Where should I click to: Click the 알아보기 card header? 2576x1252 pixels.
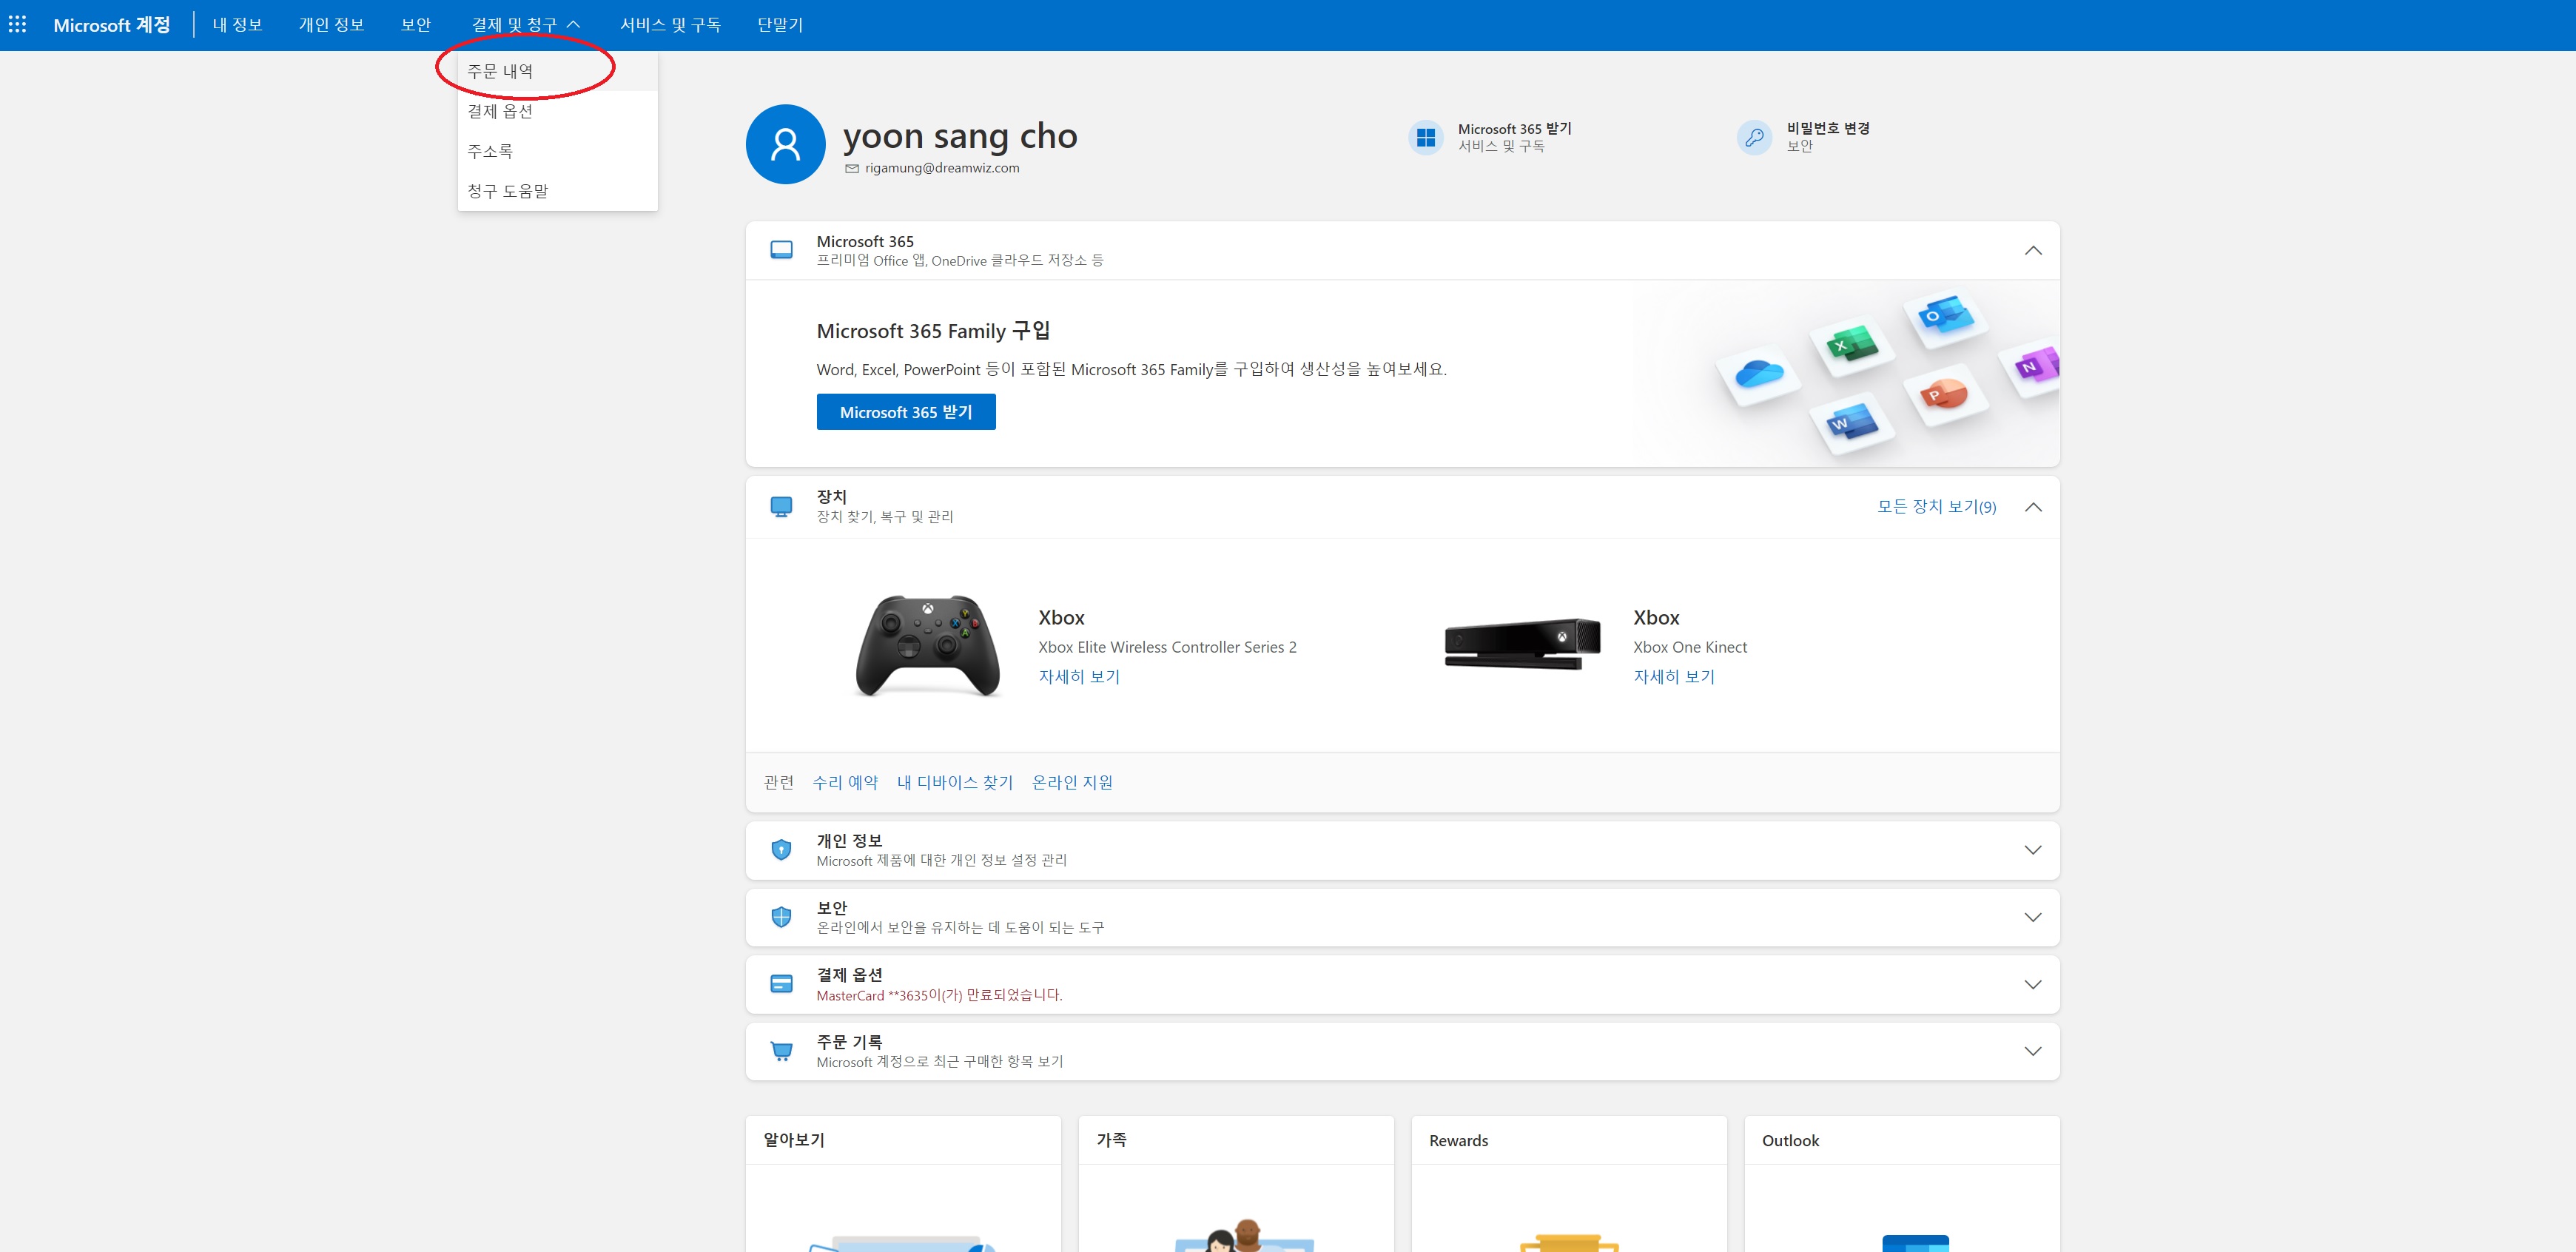(903, 1140)
